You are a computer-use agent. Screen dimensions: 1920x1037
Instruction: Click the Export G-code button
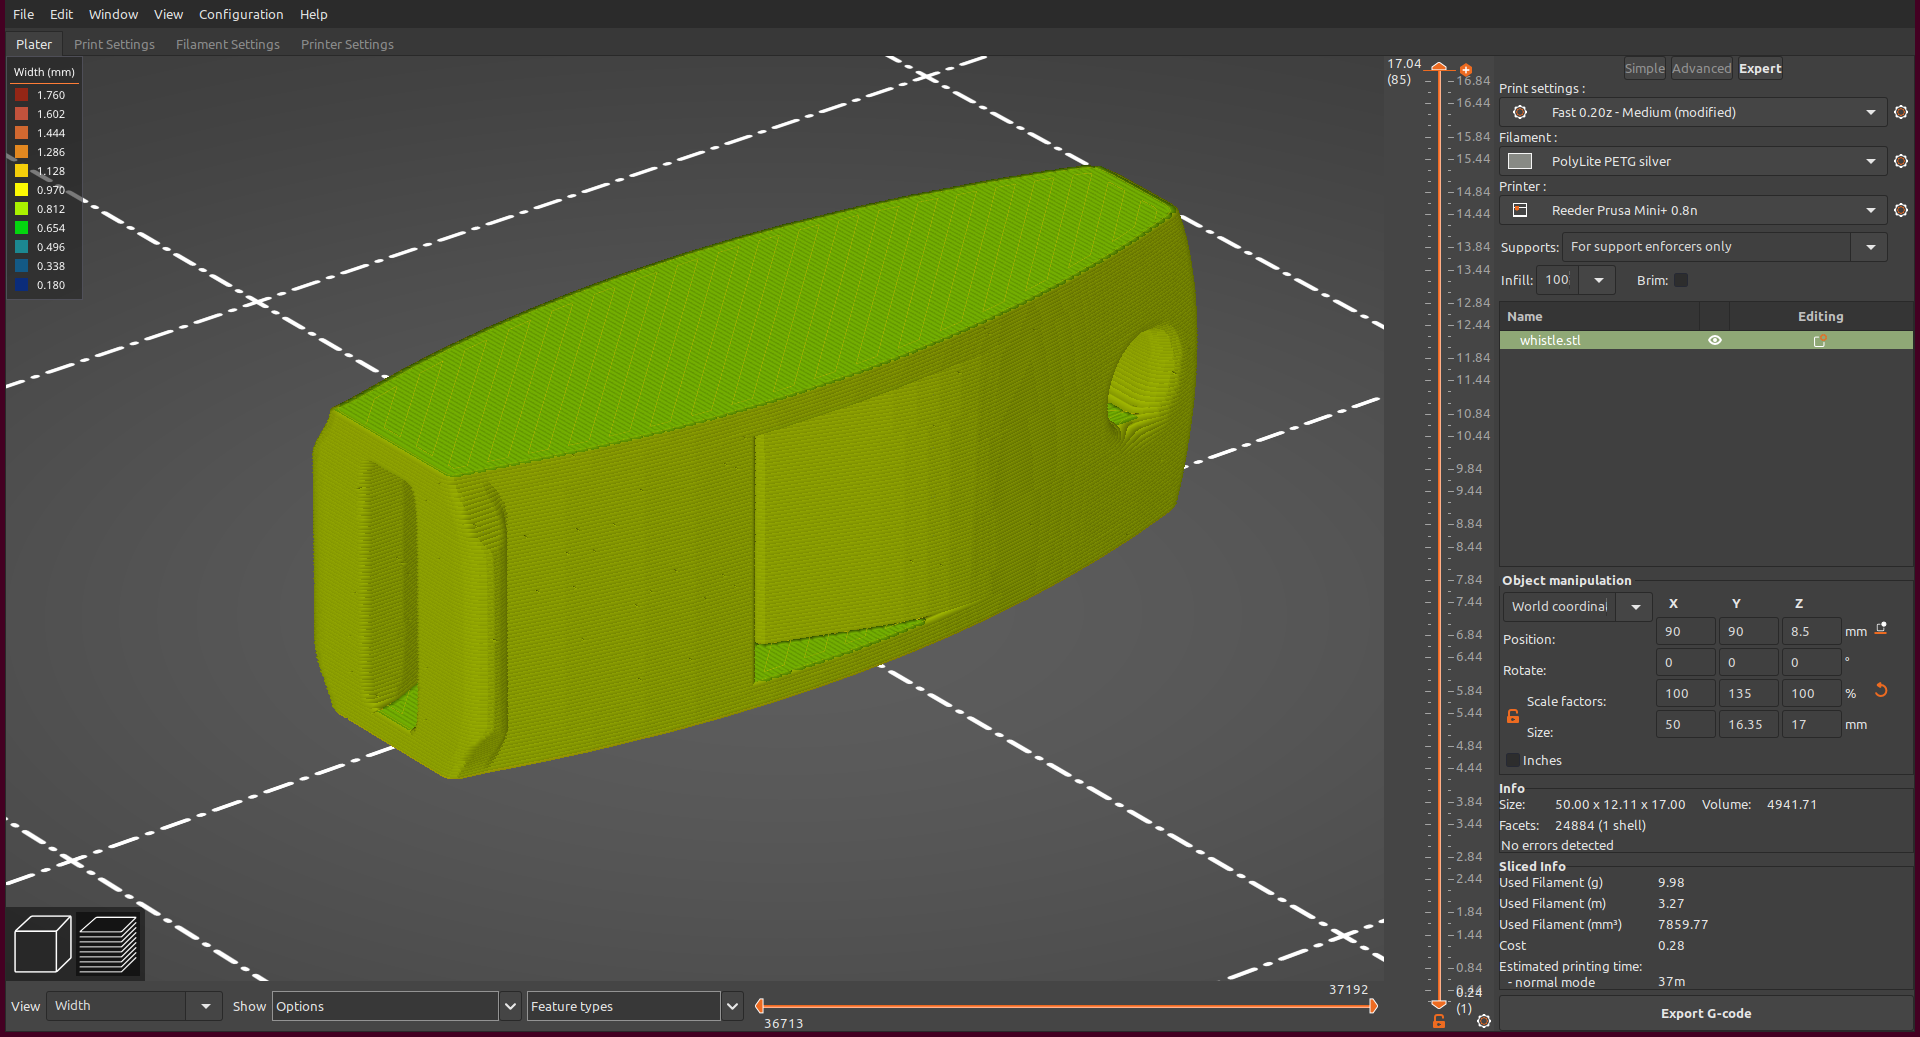(1706, 1013)
